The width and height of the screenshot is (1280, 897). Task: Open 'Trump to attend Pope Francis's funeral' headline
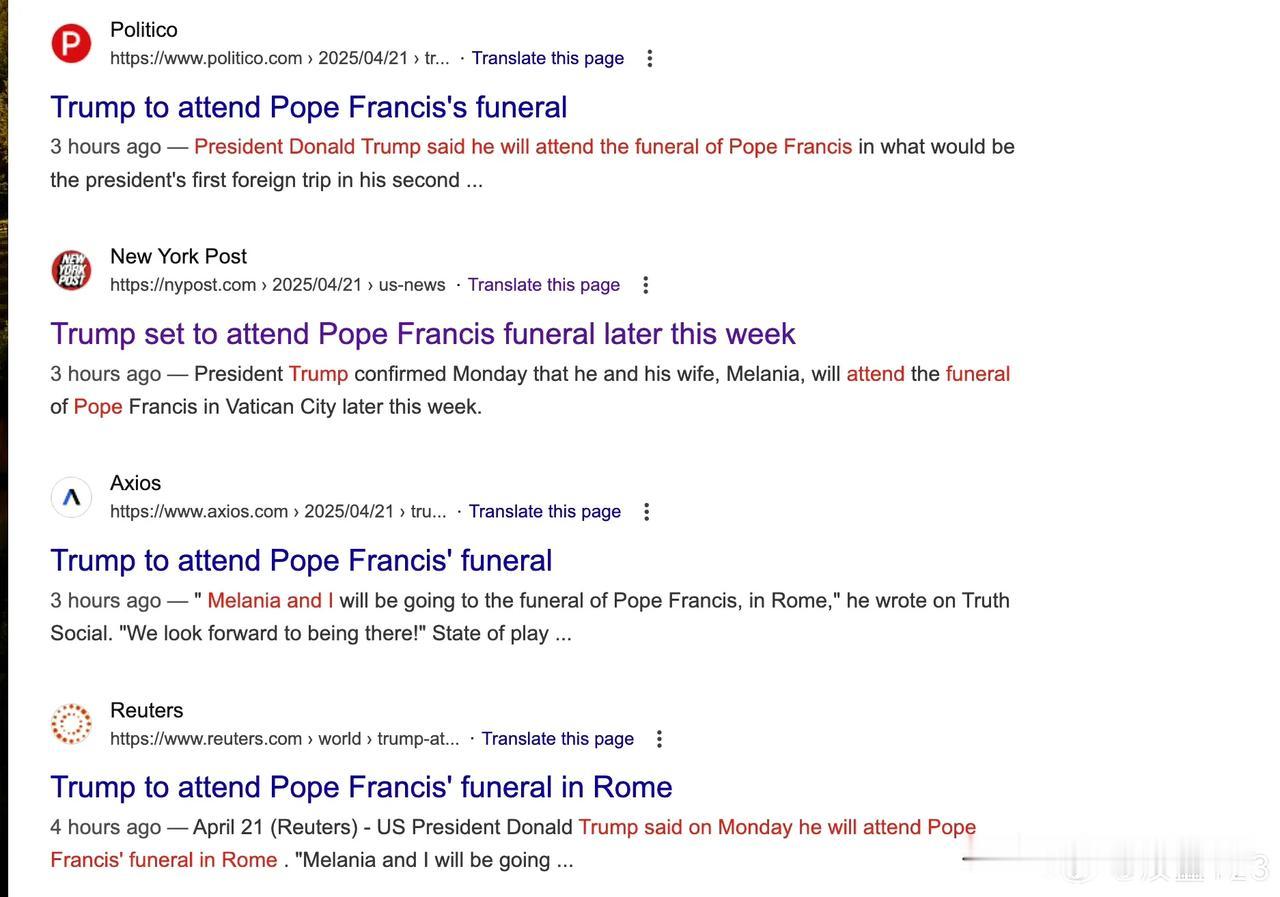coord(309,107)
